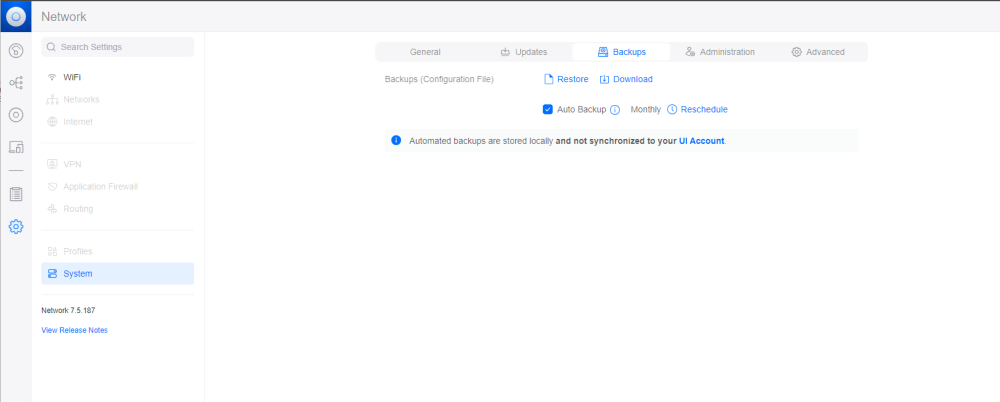The height and width of the screenshot is (402, 1000).
Task: Open the Dashboard icon in left rail
Action: [x=16, y=51]
